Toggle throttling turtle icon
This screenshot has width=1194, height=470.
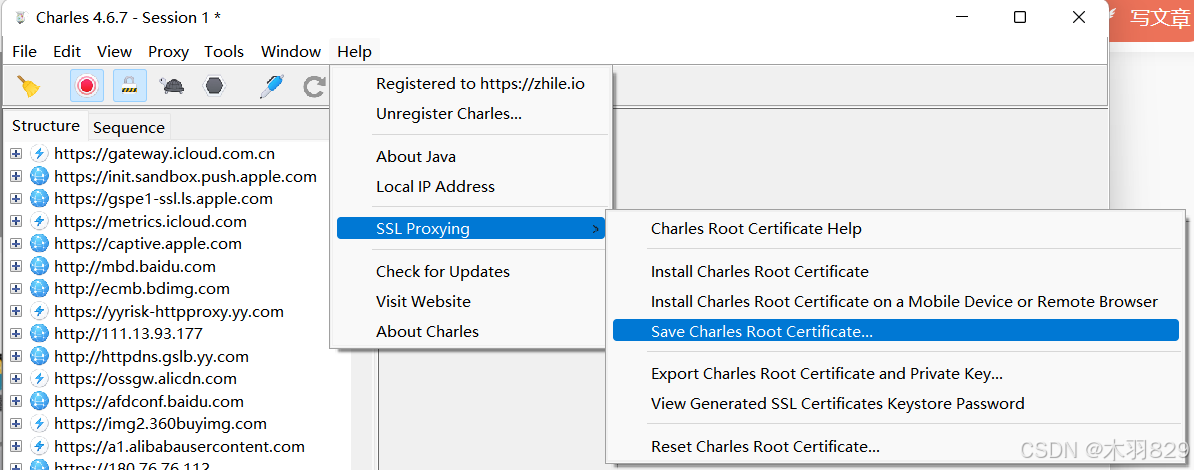click(172, 85)
